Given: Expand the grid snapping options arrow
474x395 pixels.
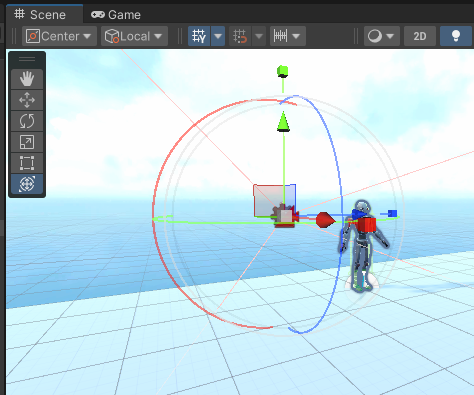Looking at the screenshot, I should pyautogui.click(x=259, y=36).
